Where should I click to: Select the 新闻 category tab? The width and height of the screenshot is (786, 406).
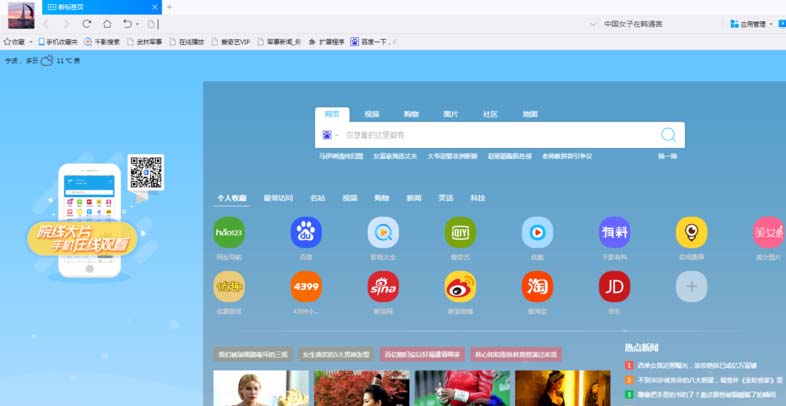[x=413, y=198]
